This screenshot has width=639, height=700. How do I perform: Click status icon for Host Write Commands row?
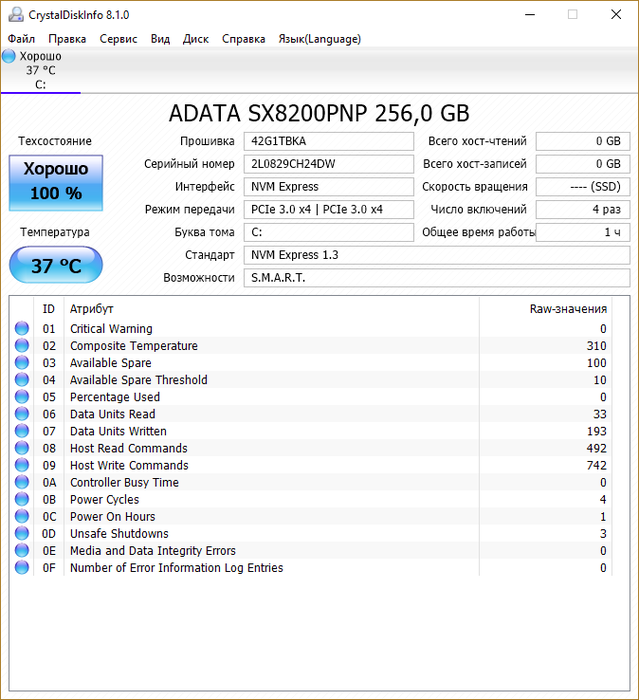click(22, 465)
